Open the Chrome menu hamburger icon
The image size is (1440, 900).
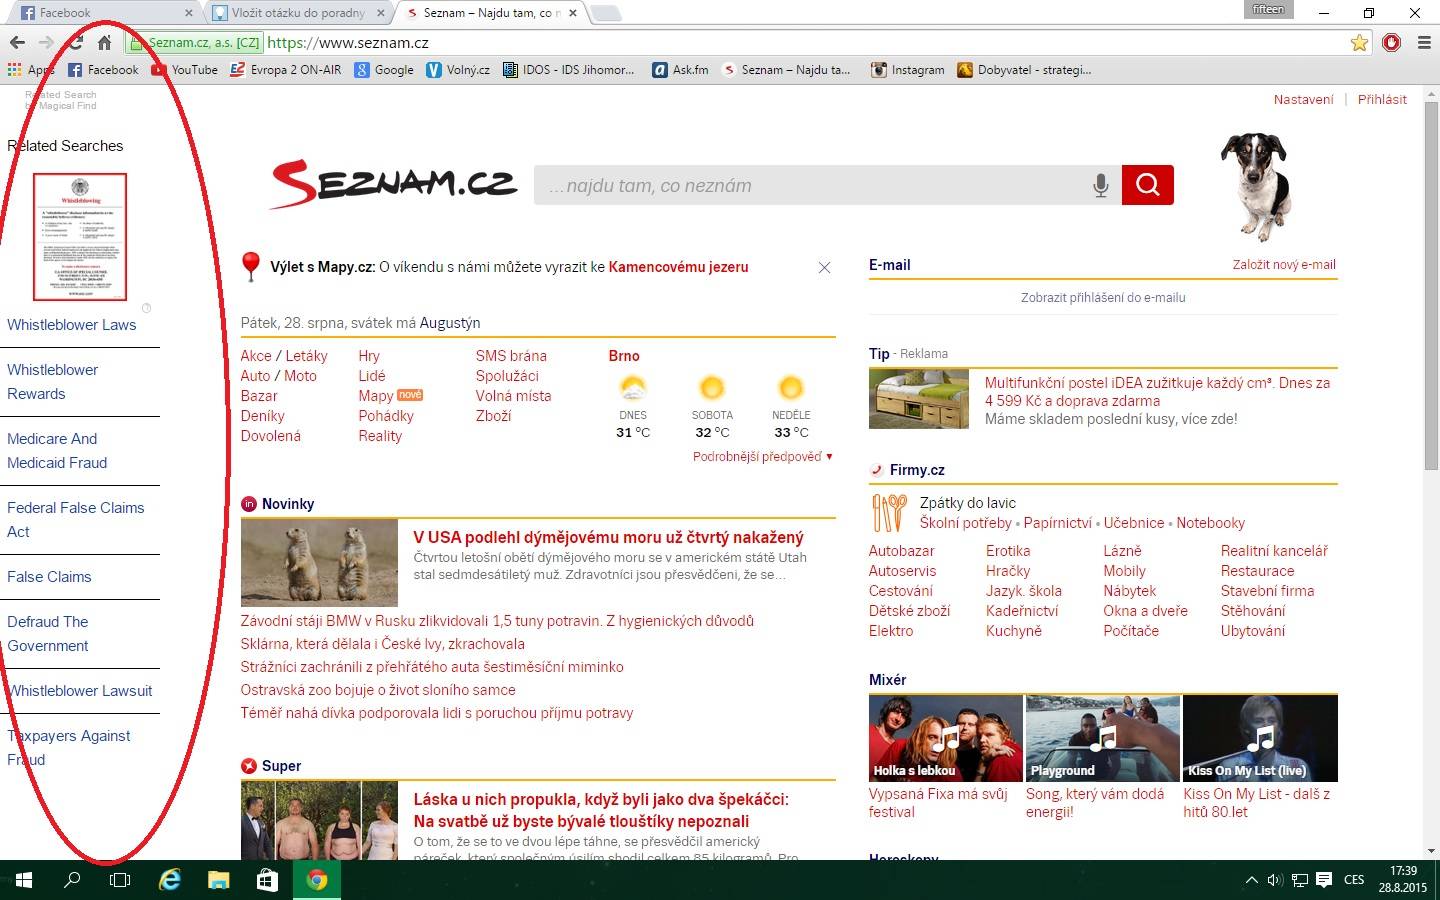tap(1425, 43)
